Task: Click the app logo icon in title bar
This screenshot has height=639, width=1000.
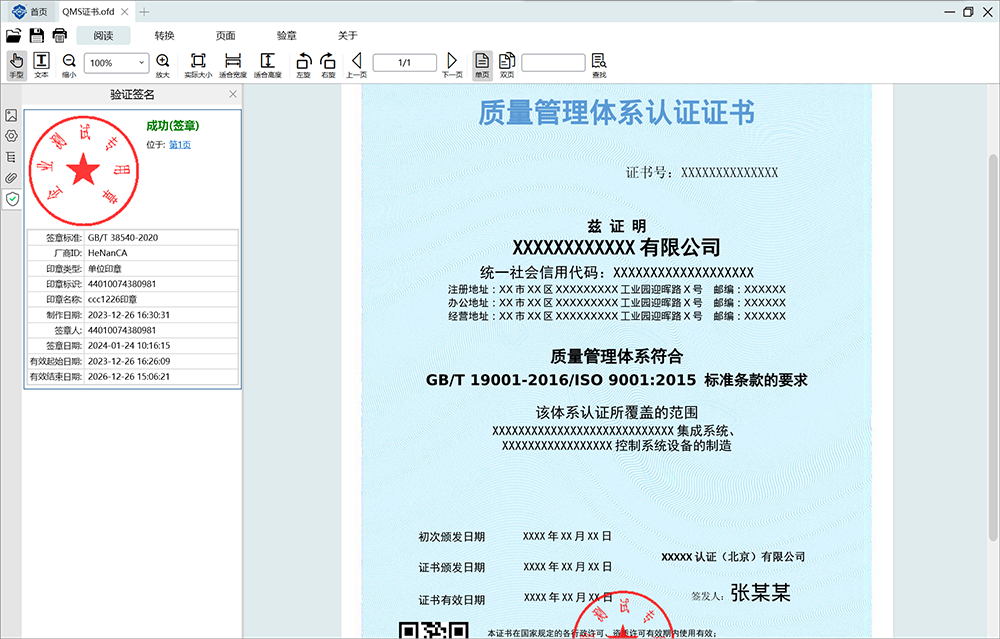Action: (19, 11)
